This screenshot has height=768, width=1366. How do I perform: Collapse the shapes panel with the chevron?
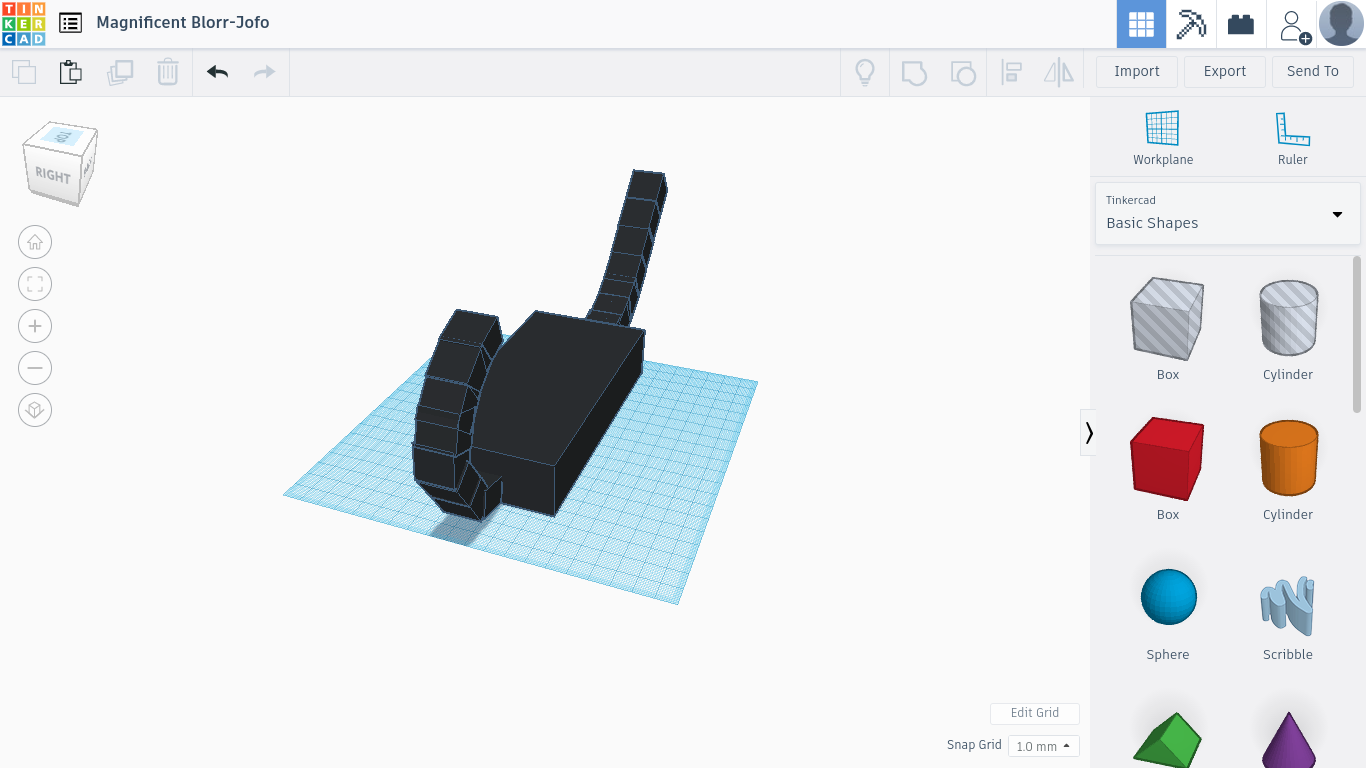tap(1088, 432)
